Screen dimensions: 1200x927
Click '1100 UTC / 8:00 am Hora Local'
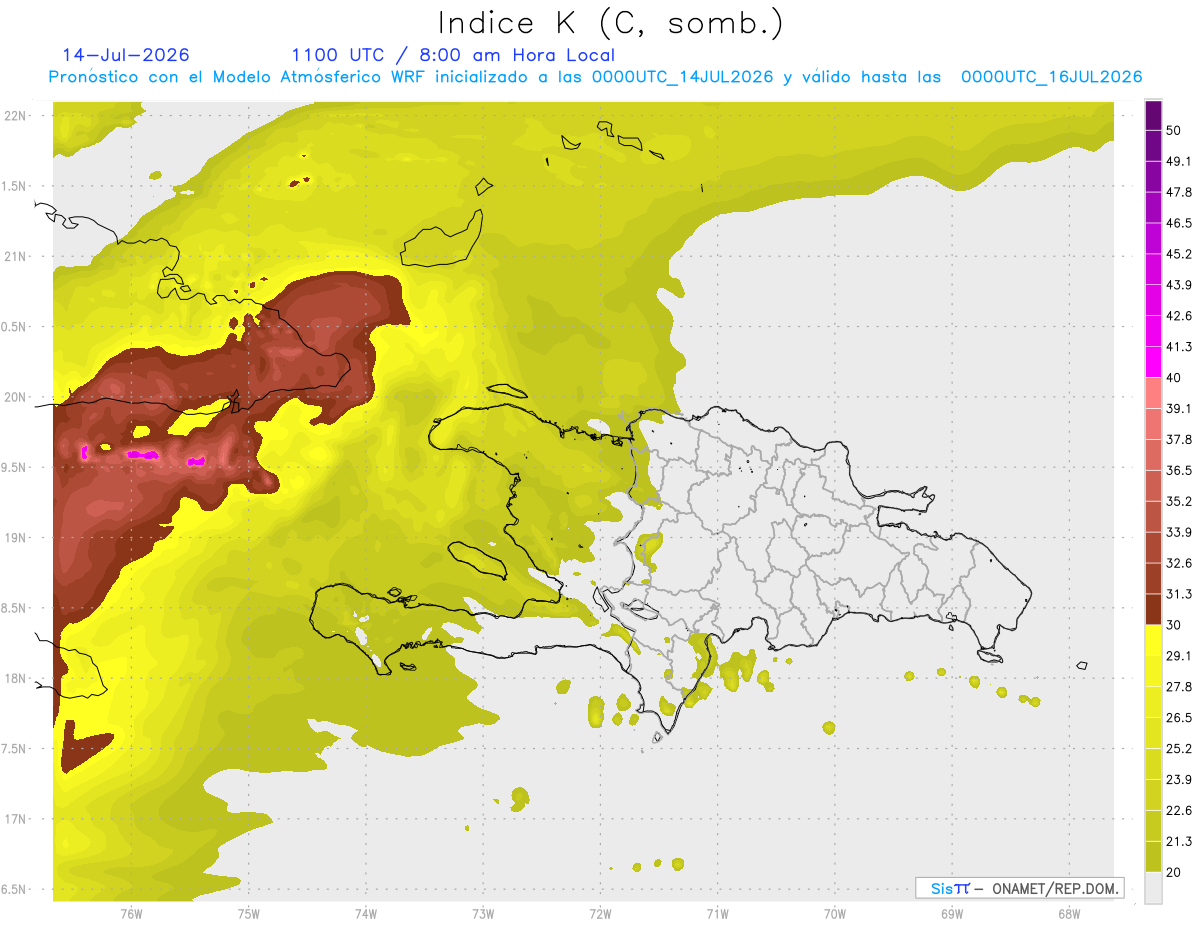[x=453, y=55]
